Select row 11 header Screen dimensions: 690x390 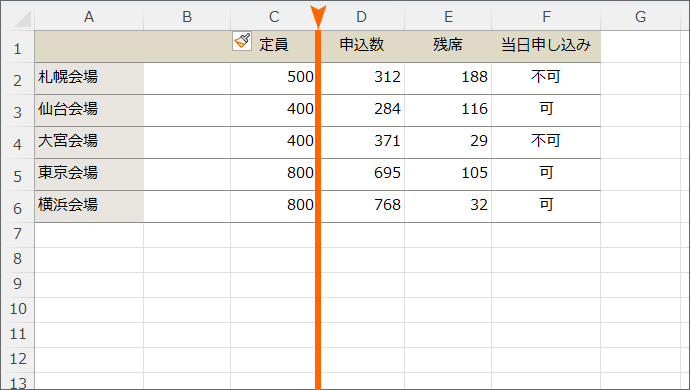[x=18, y=335]
